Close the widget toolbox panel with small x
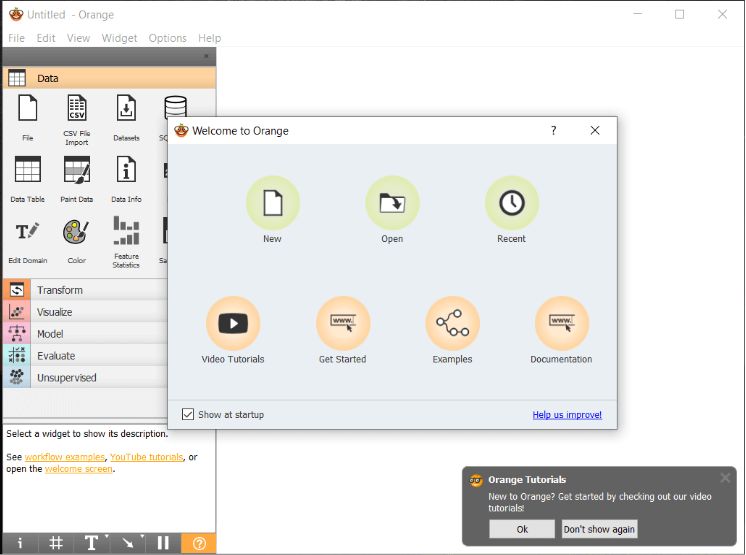The height and width of the screenshot is (555, 746). click(x=206, y=56)
